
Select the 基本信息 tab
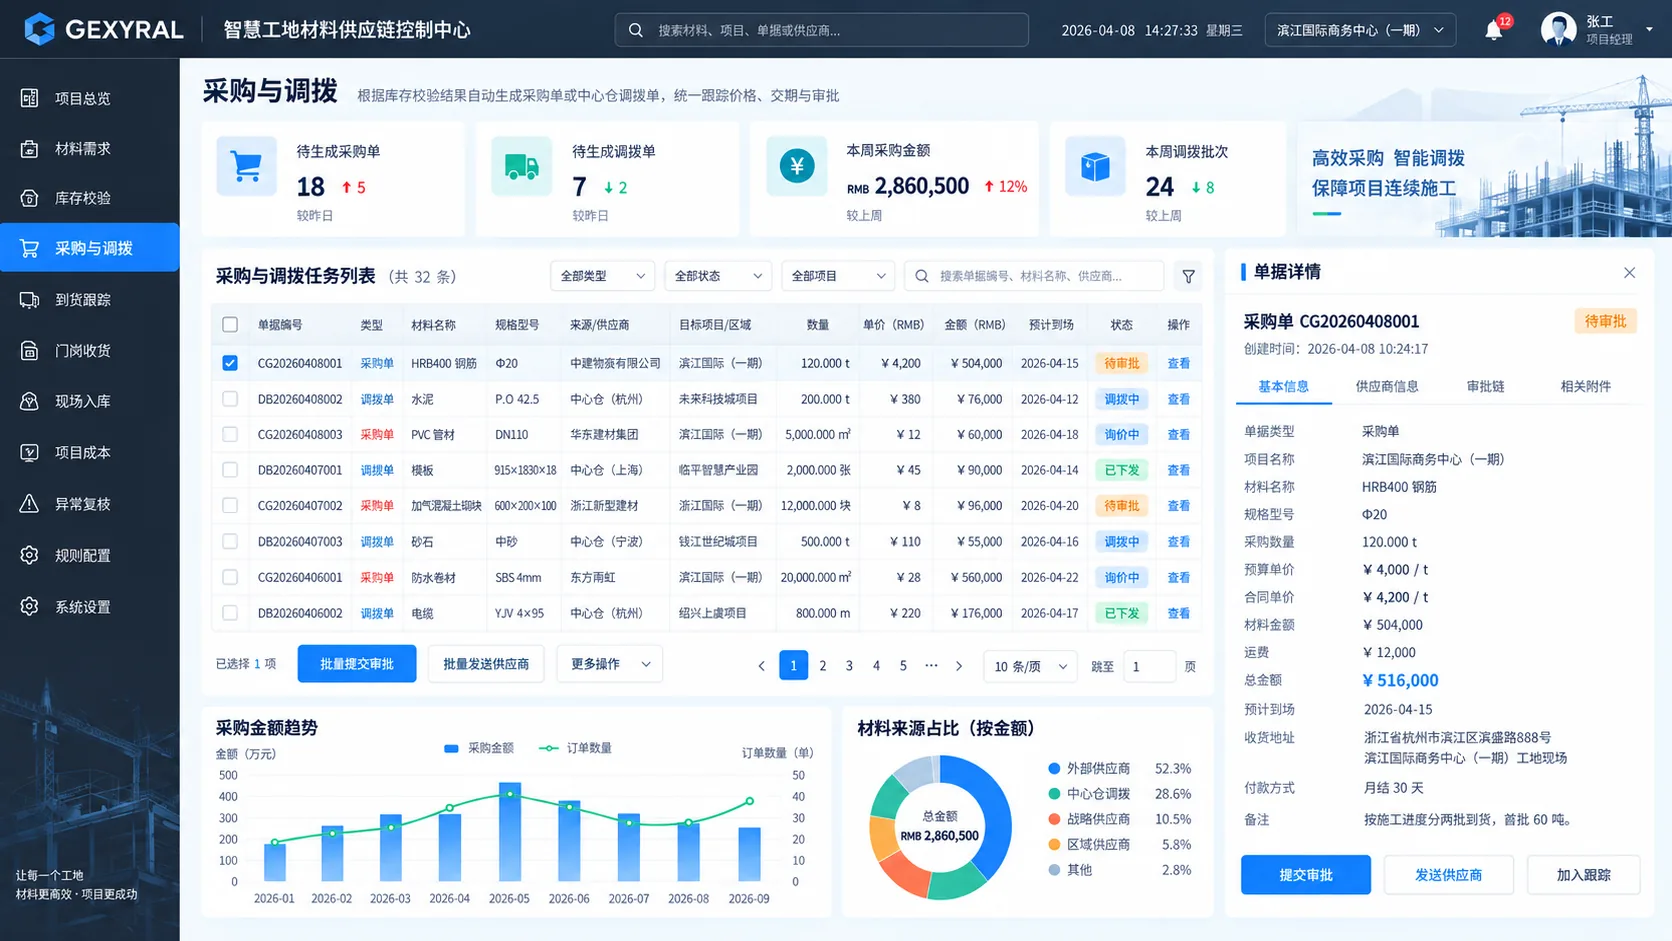1283,386
